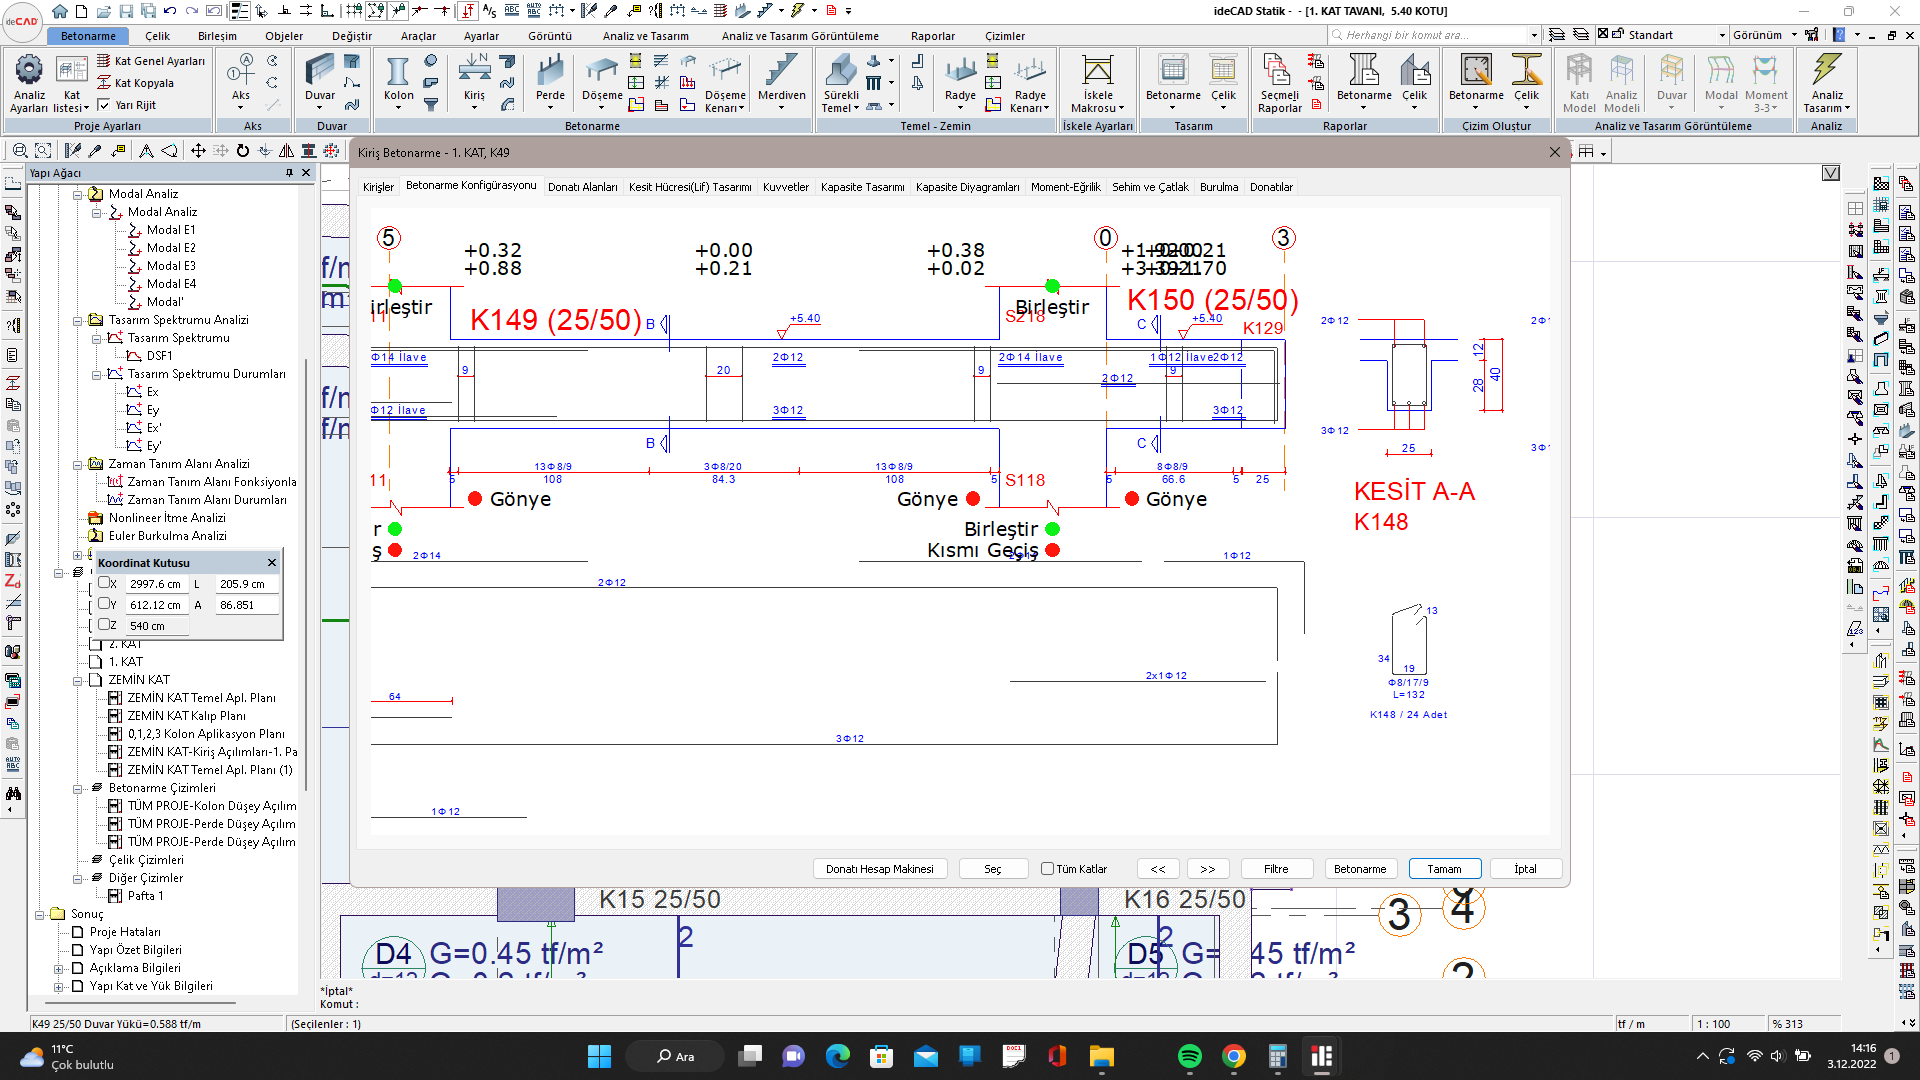Switch to Donatı Alanları tab
Screen dimensions: 1920x1080
582,187
